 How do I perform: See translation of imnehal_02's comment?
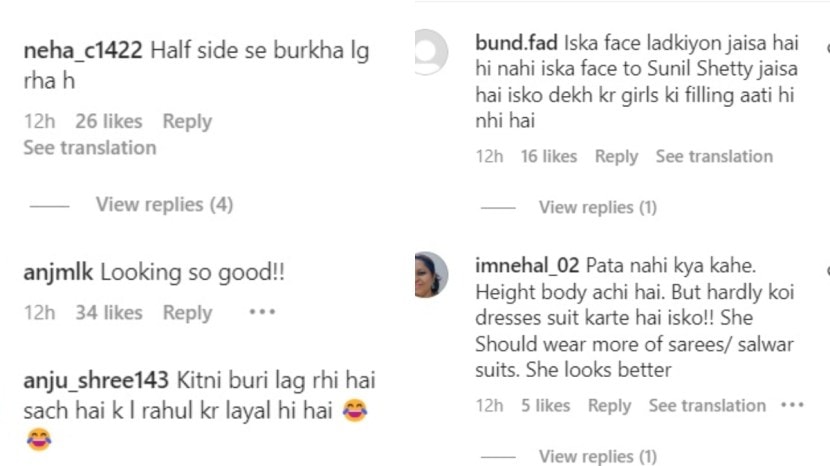(x=707, y=405)
